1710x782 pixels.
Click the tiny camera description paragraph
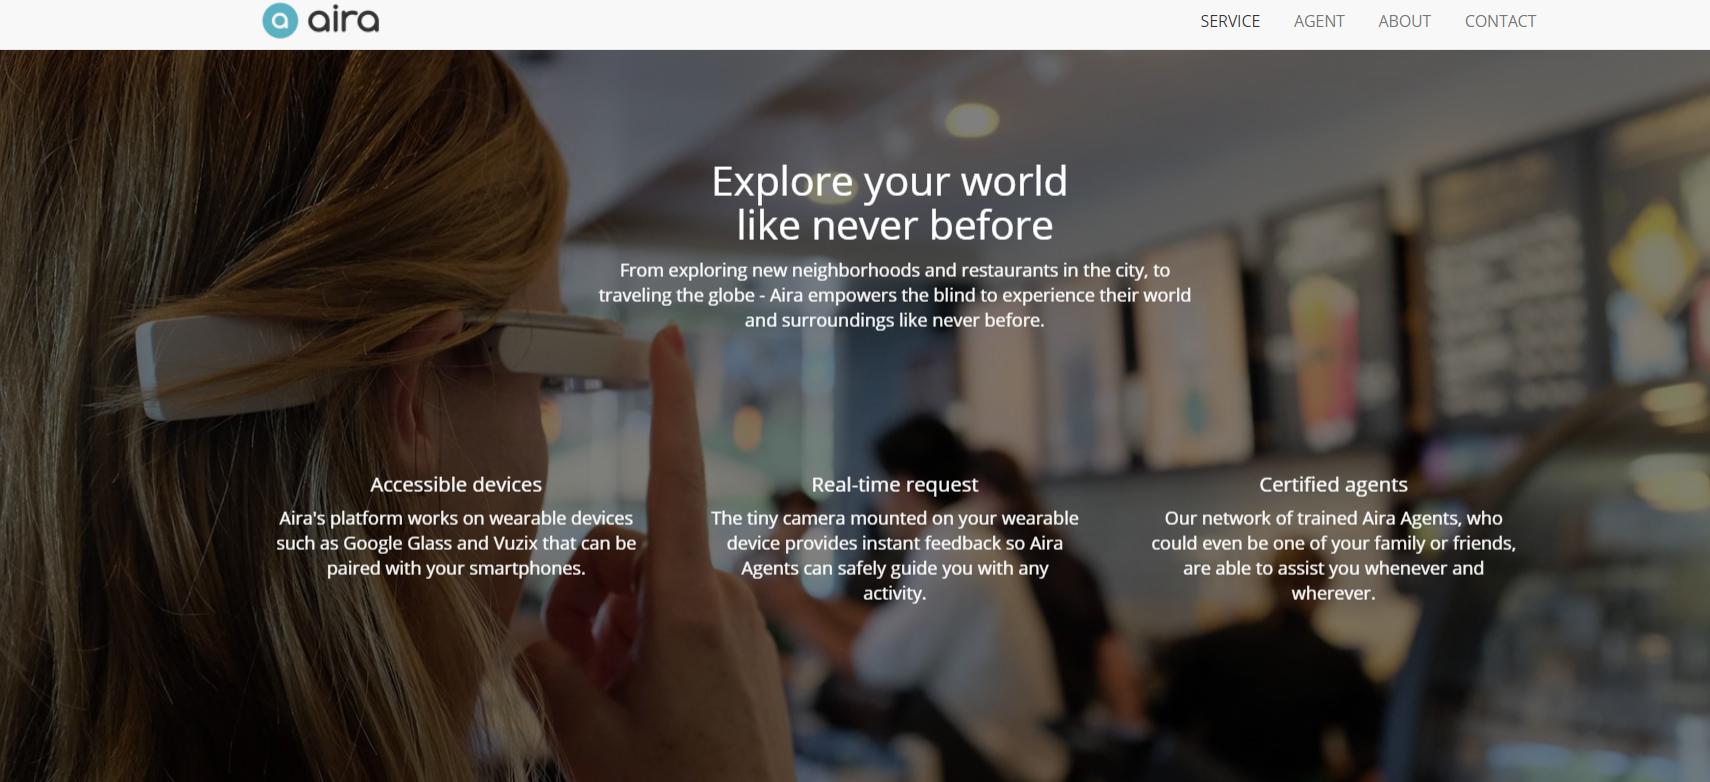895,555
